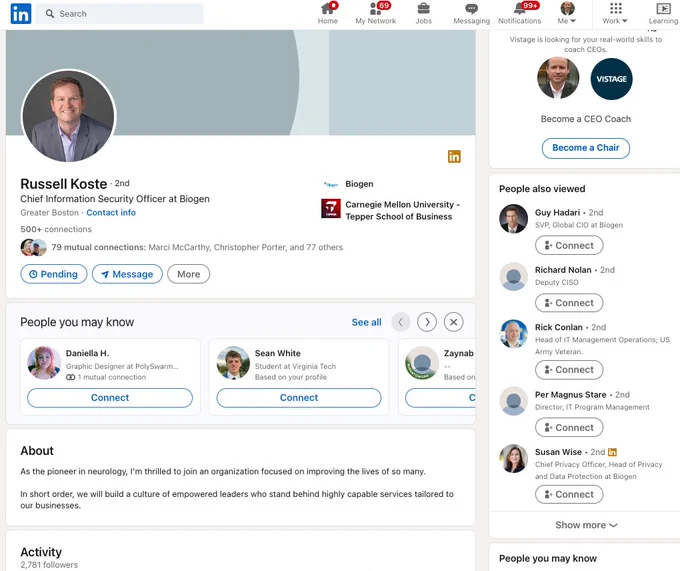
Task: Open Daniella H.'s profile picture
Action: 44,362
